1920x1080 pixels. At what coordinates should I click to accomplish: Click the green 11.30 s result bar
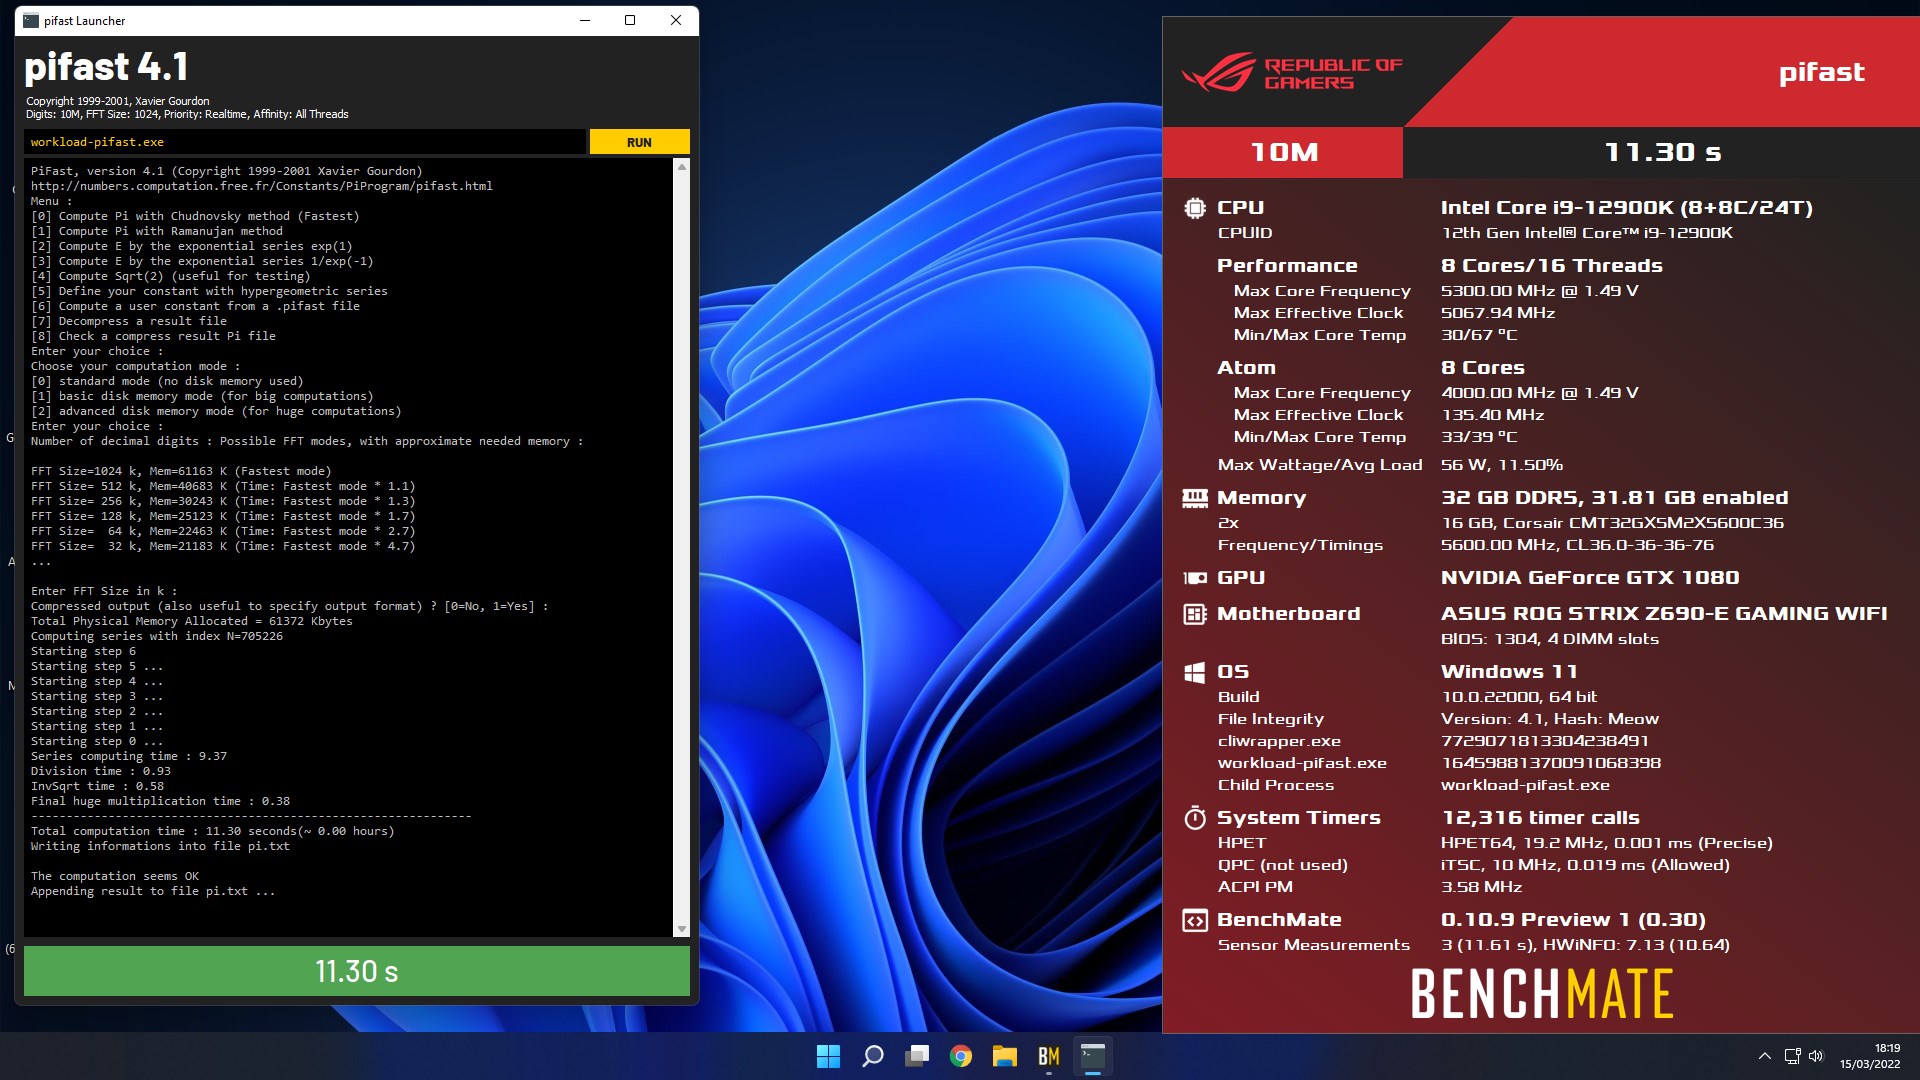[x=357, y=971]
